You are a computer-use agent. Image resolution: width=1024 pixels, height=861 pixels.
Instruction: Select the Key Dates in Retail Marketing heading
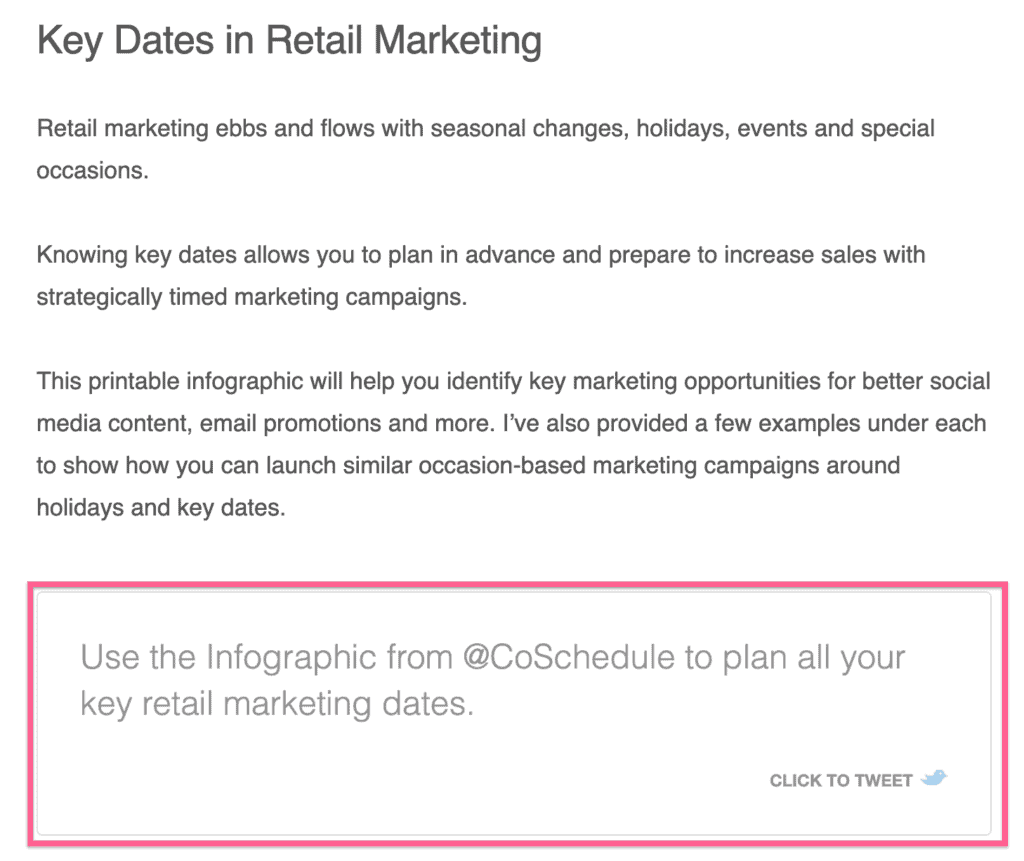tap(289, 41)
